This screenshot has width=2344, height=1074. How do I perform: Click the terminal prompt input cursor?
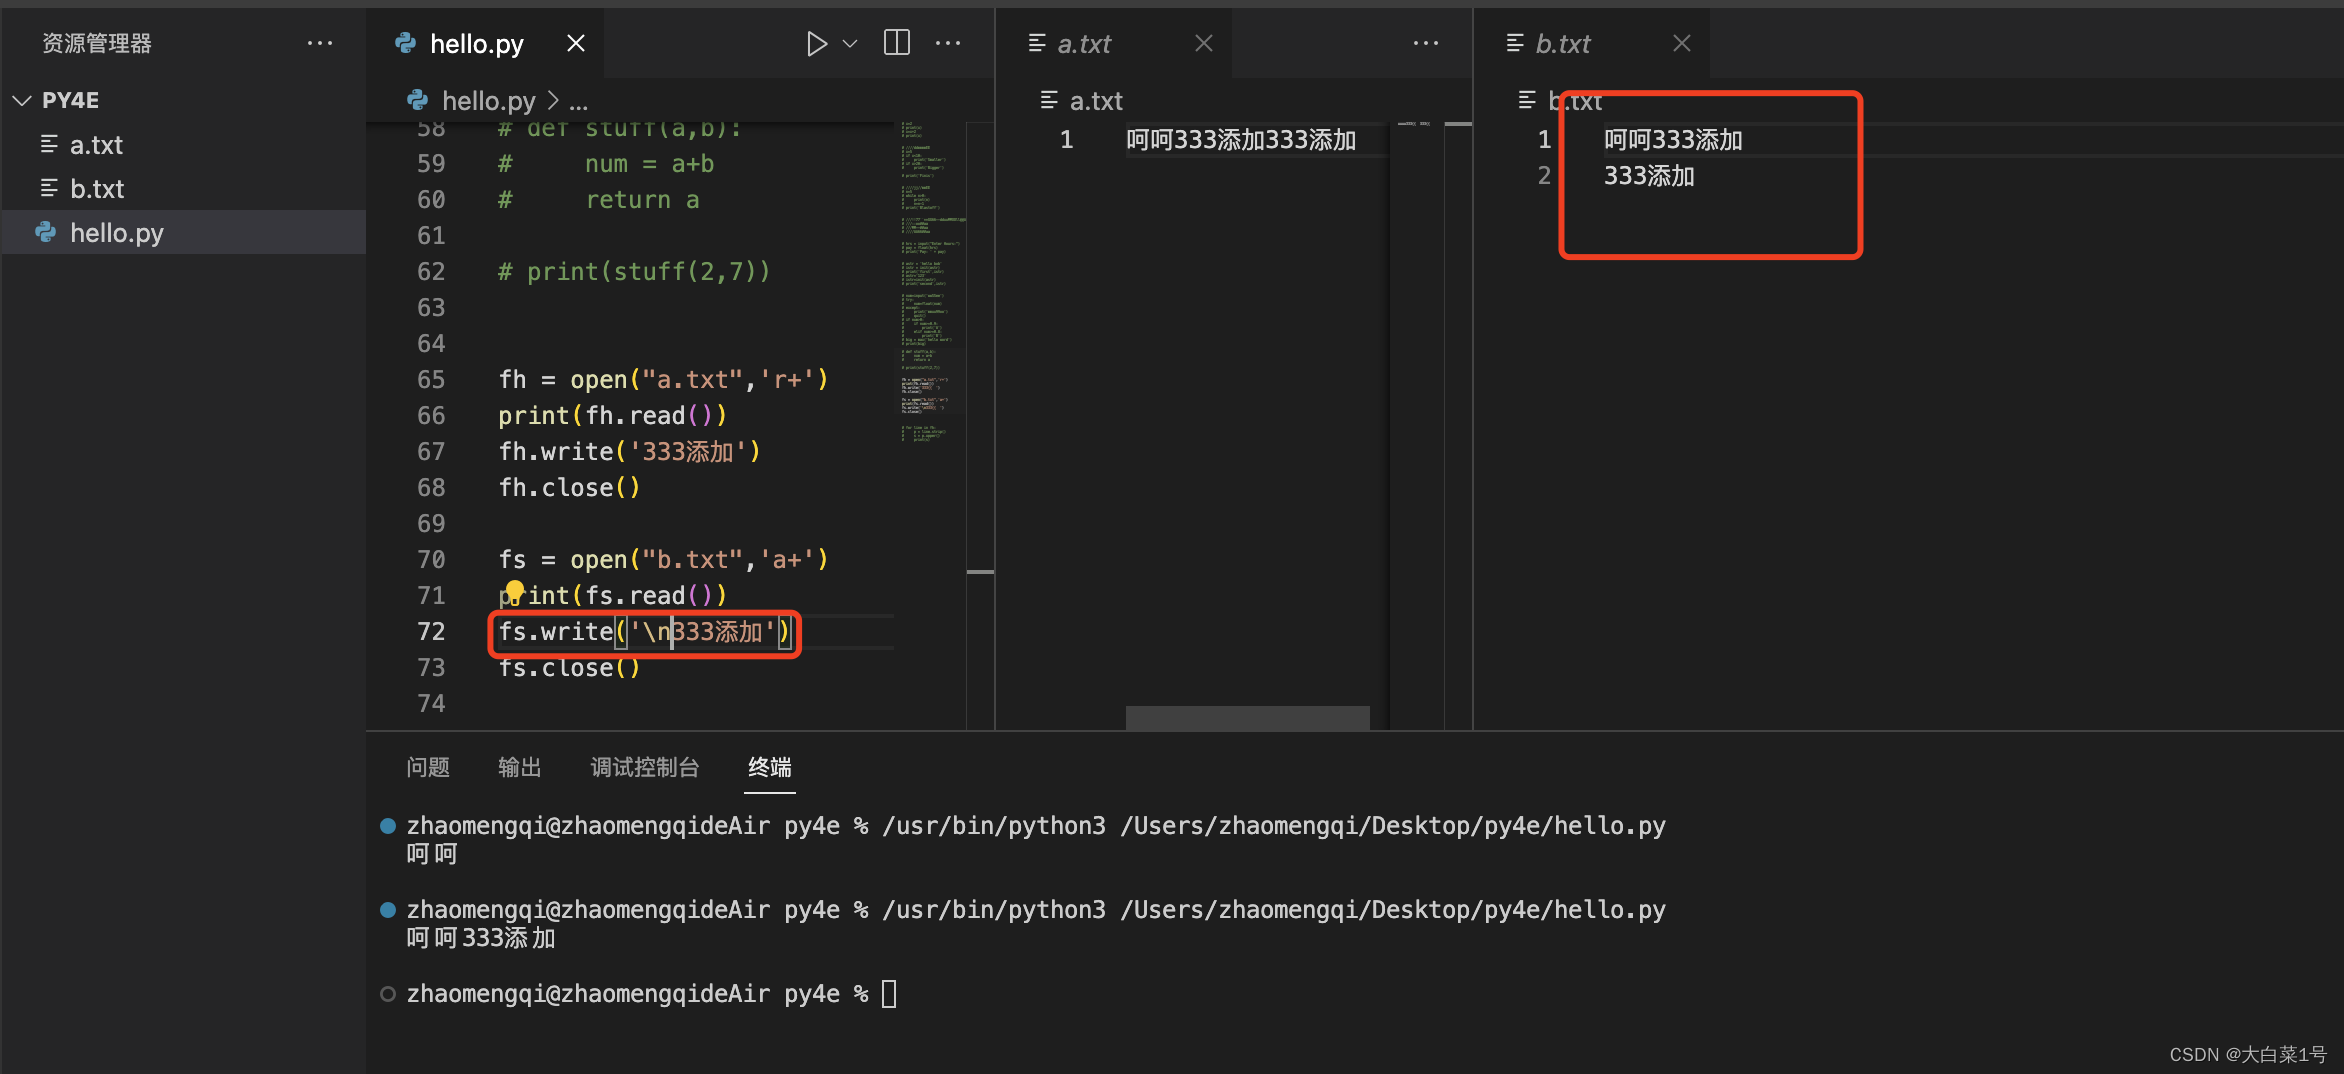coord(889,994)
